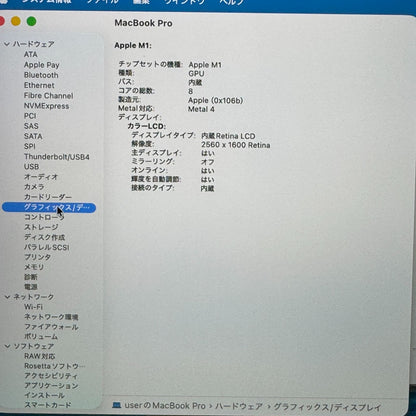Select RAW対応 under software
416x416 pixels.
[40, 356]
